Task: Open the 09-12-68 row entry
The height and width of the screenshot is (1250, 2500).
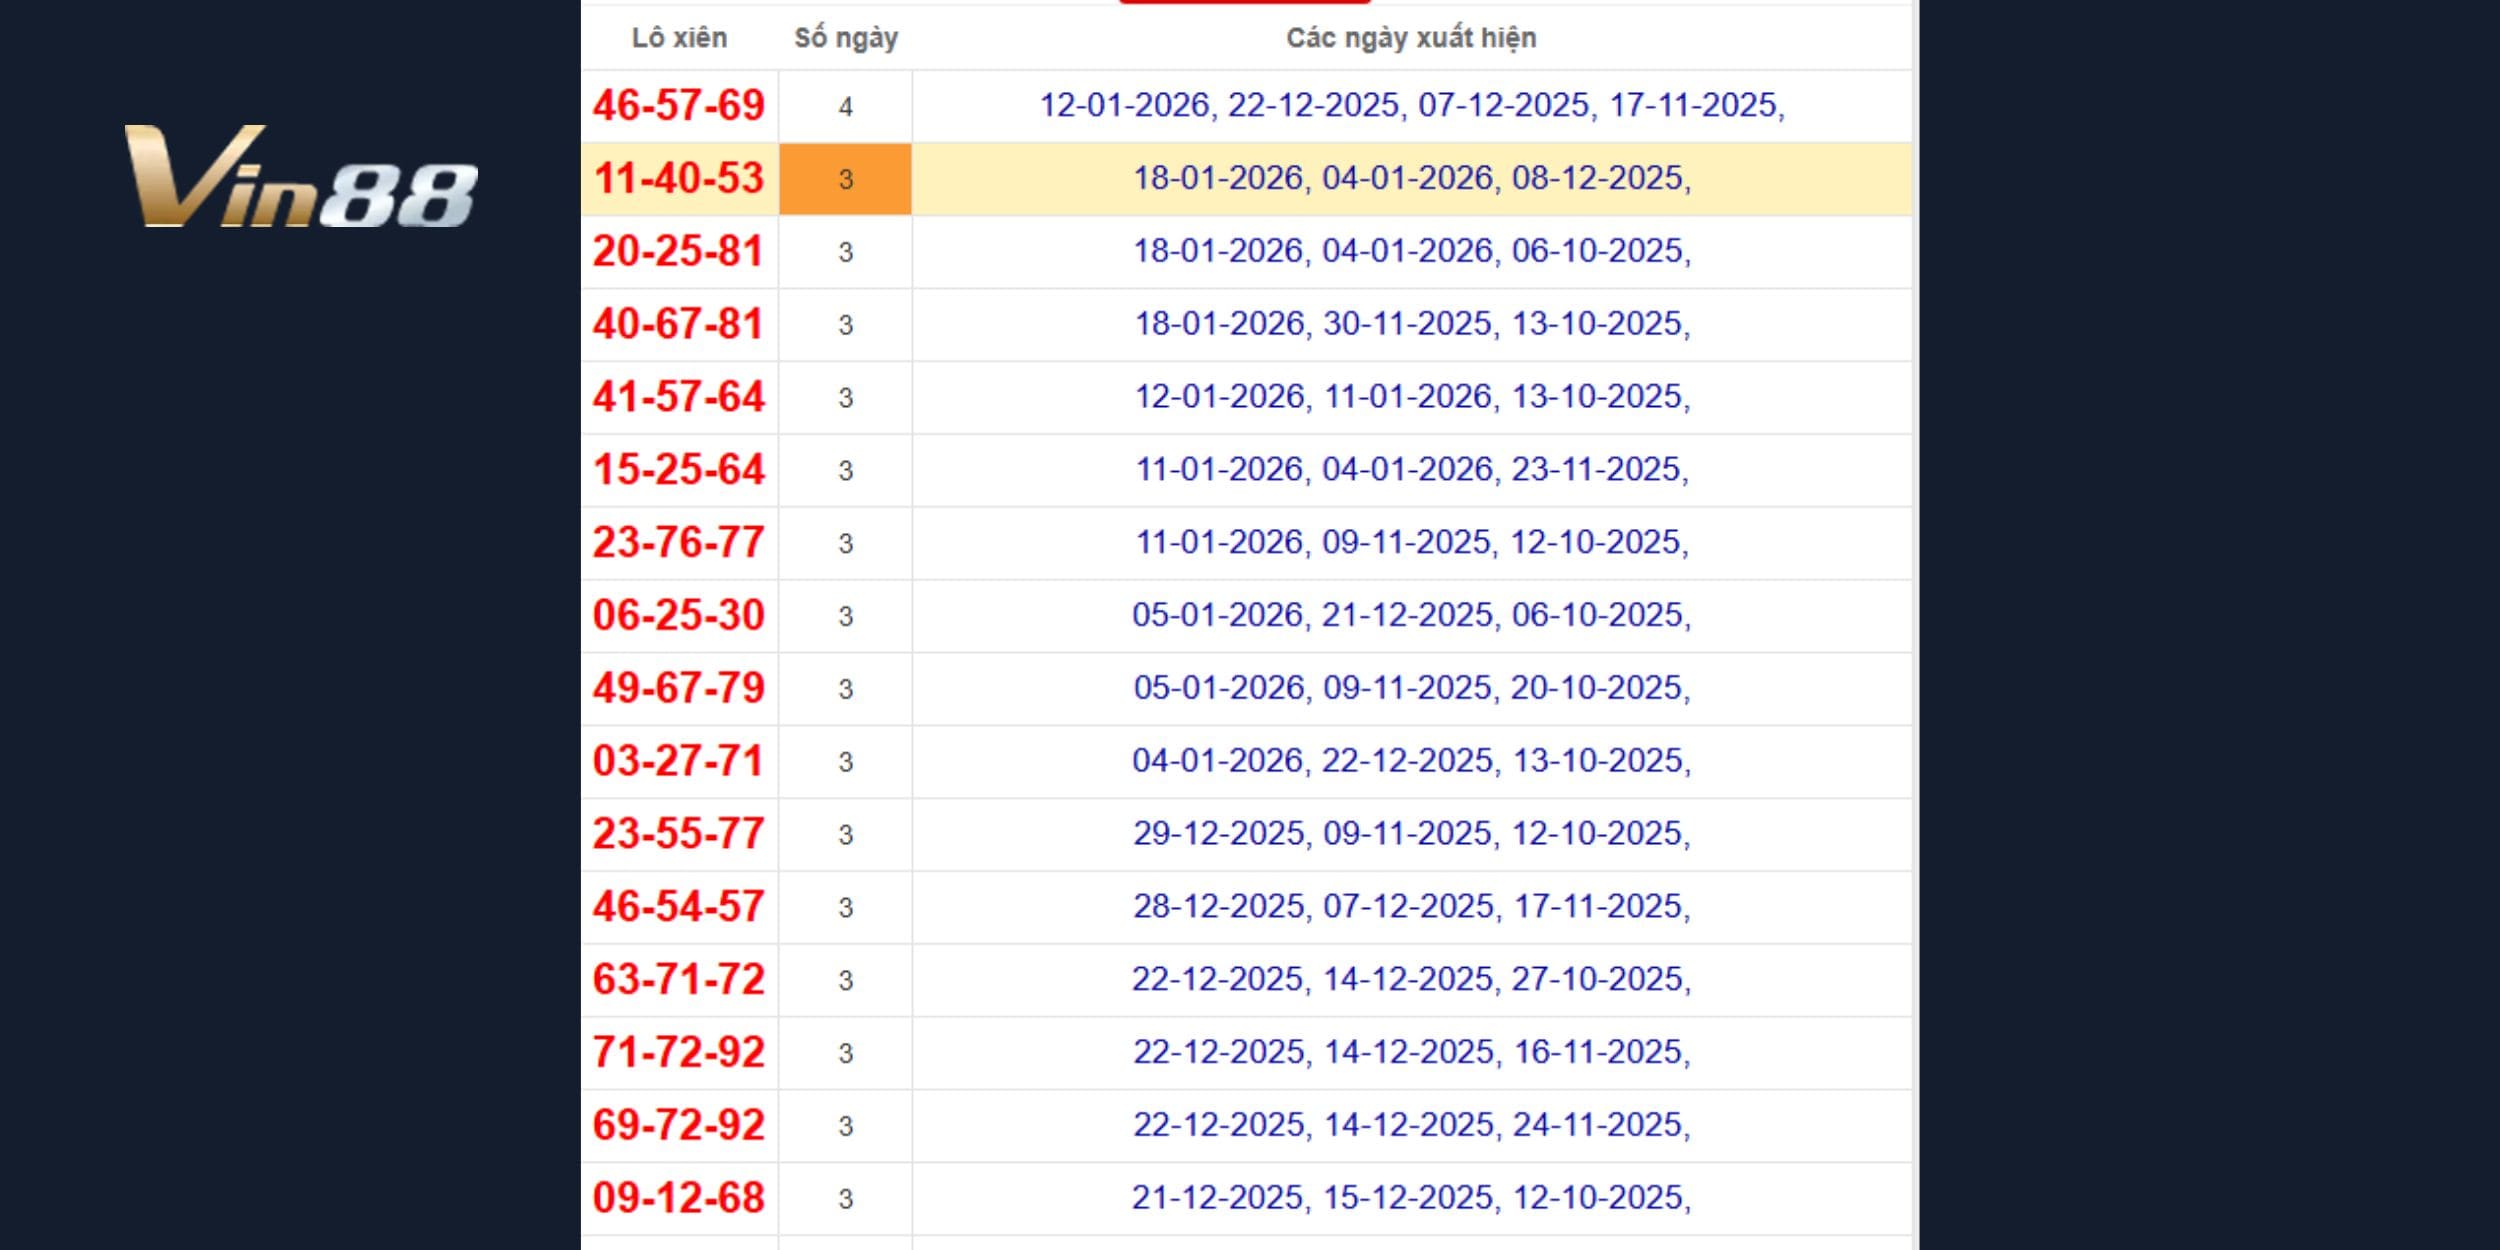Action: (678, 1198)
